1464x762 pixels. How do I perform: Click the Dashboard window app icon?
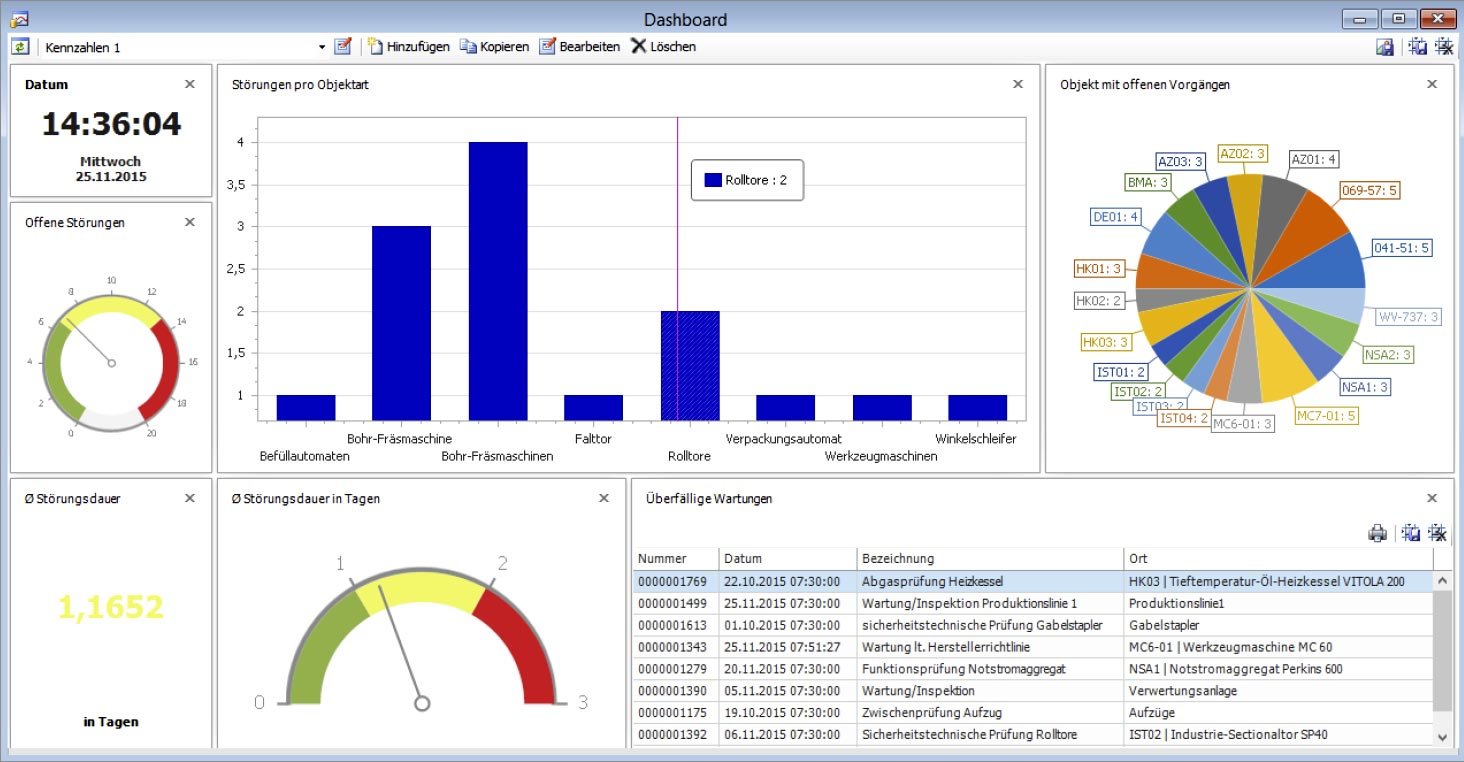[19, 19]
